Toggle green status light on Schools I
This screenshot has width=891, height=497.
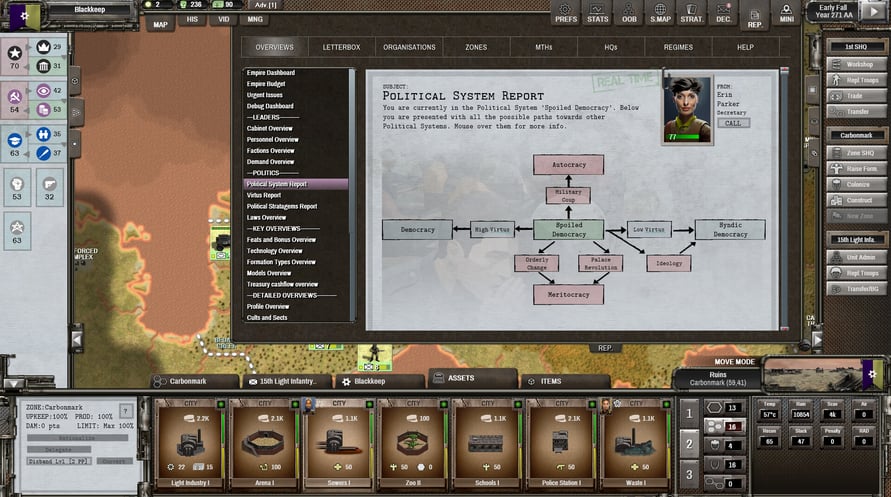(518, 404)
